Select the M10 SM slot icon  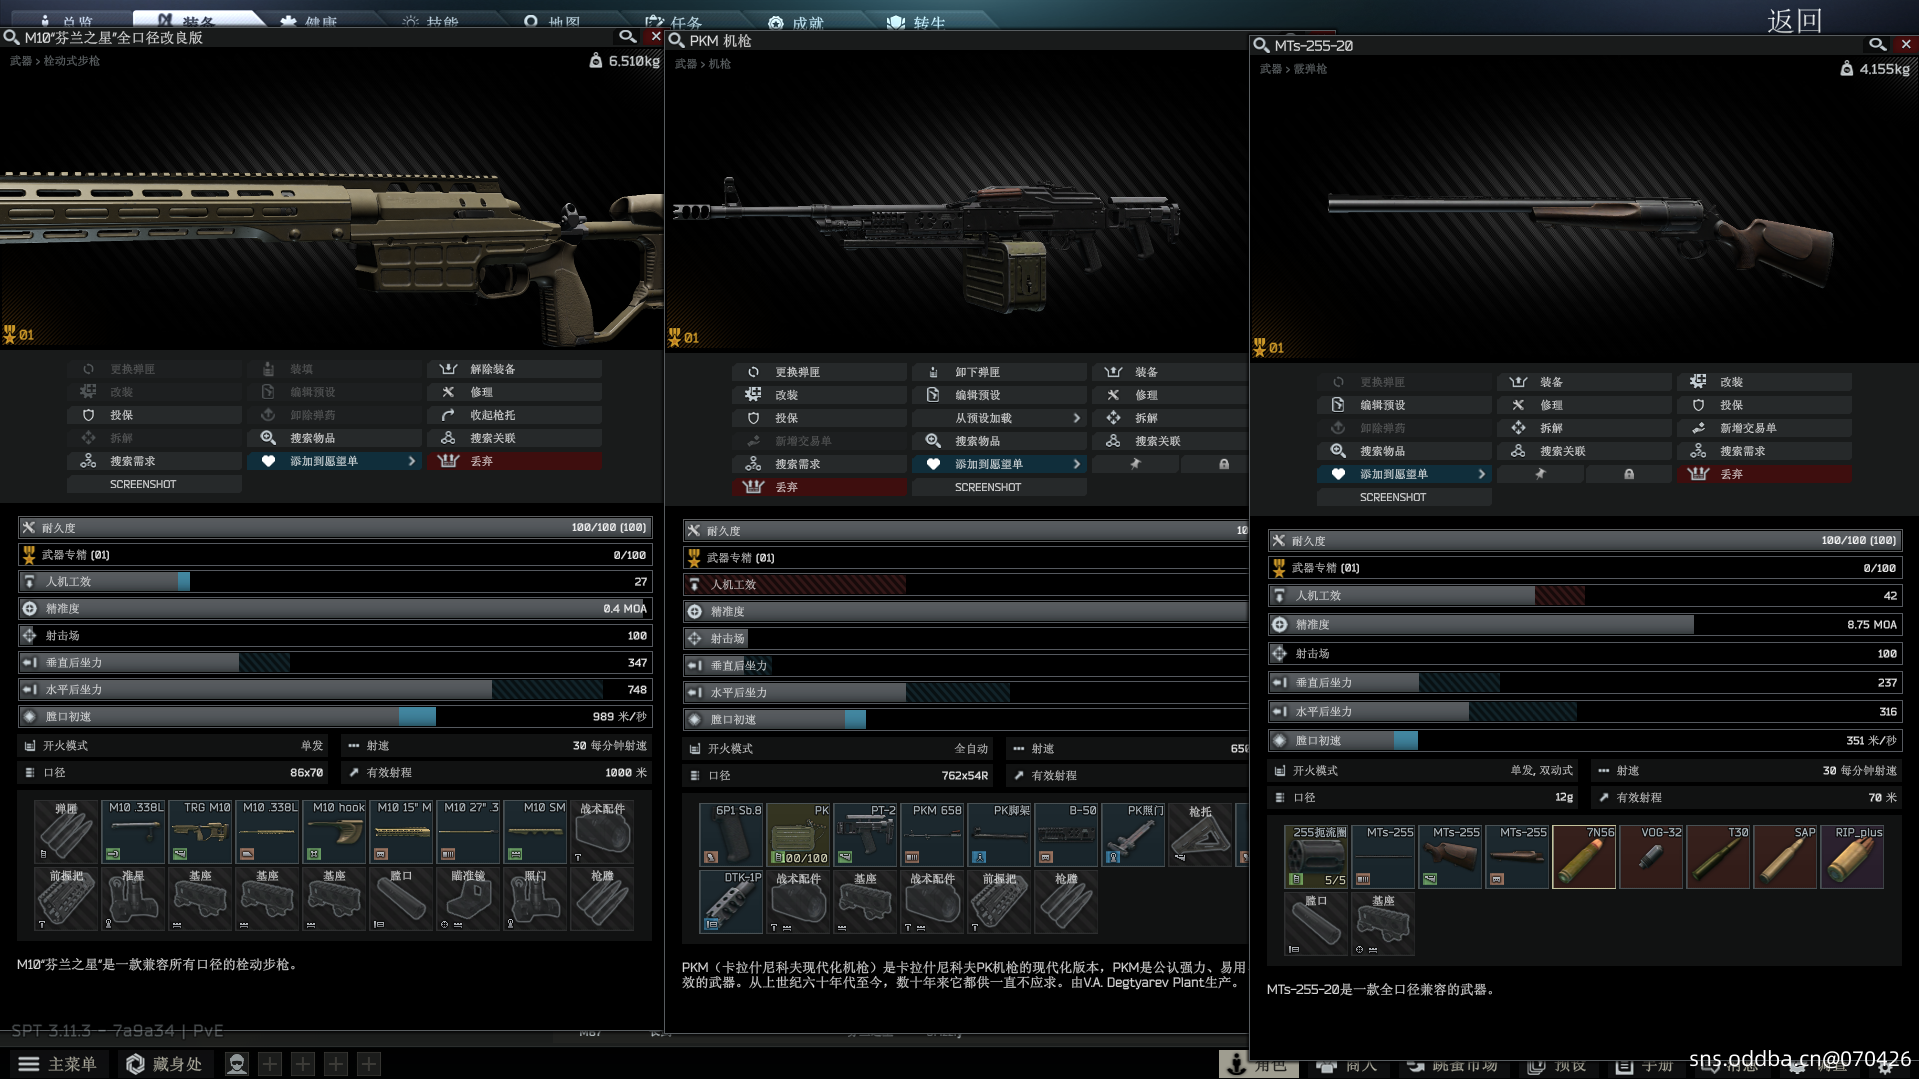[x=535, y=831]
